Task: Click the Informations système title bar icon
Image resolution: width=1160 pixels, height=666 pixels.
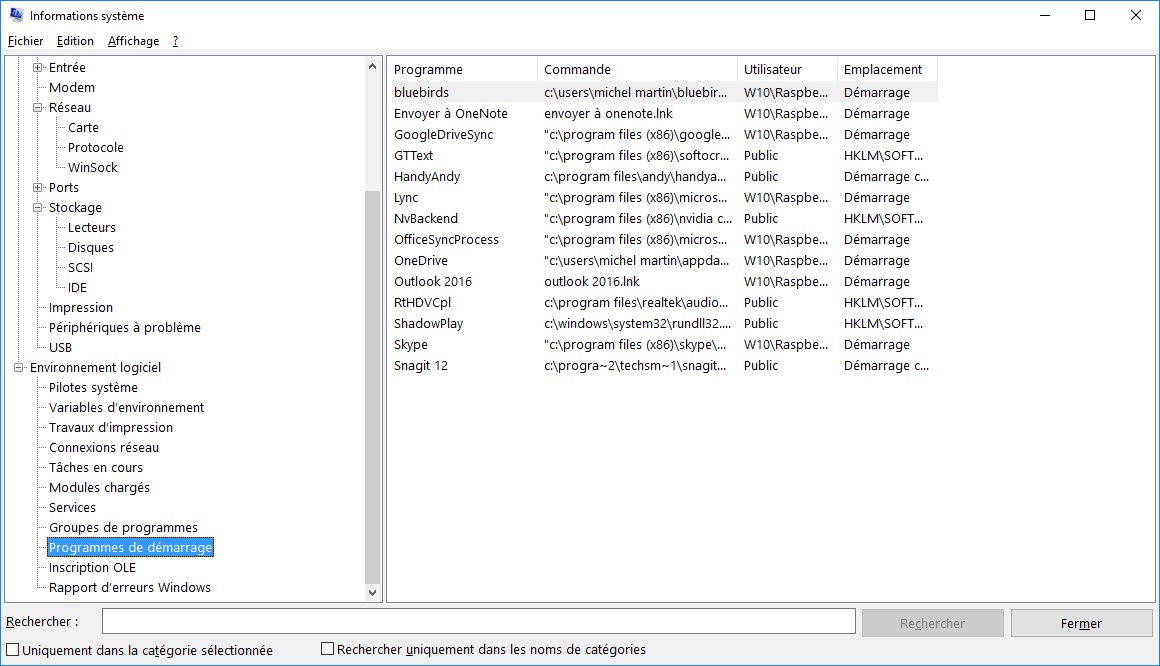Action: 16,15
